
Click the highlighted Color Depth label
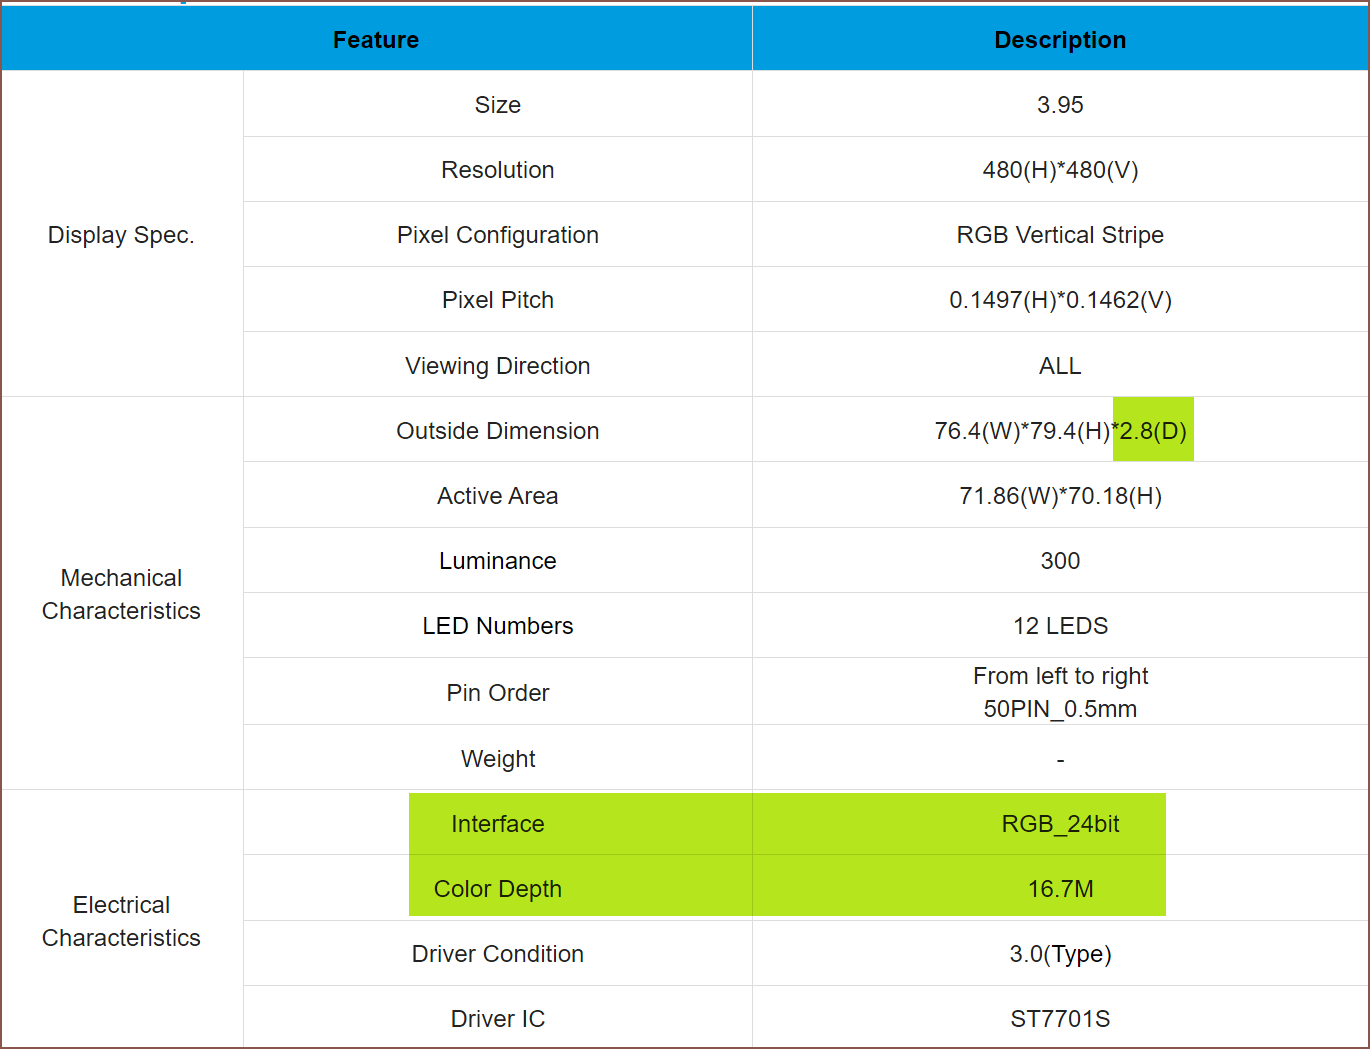coord(498,889)
